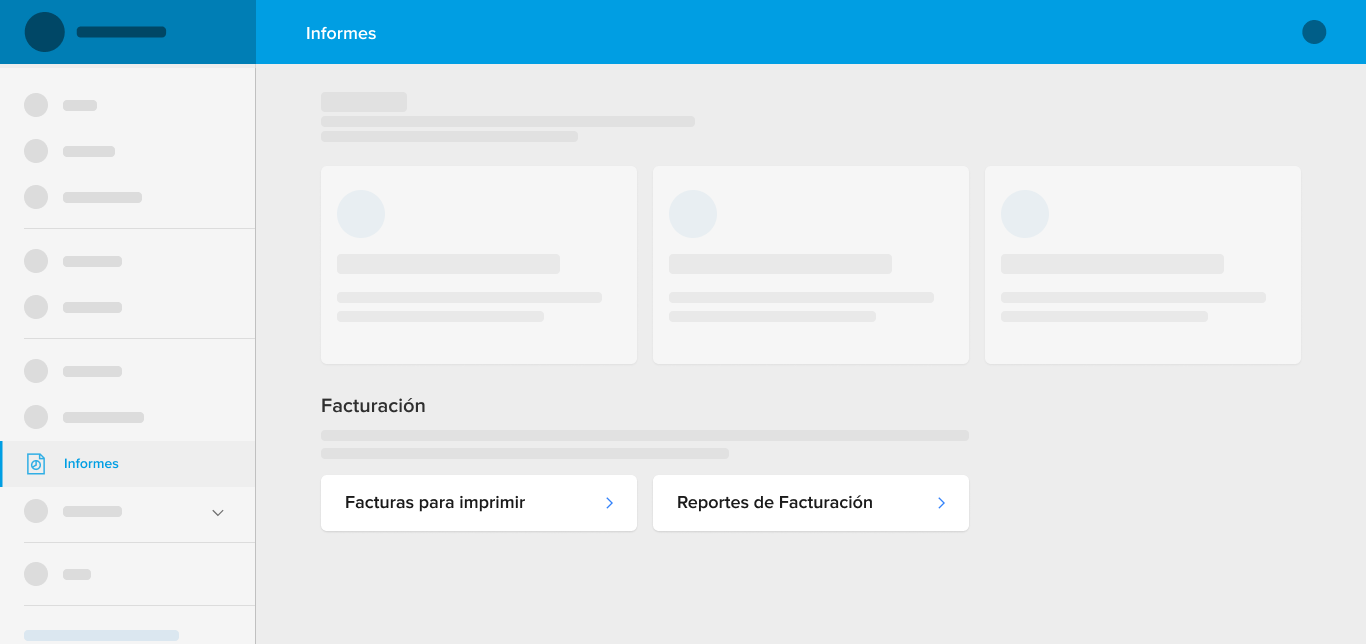Screen dimensions: 1366x644
Task: Click the Facturación section heading
Action: (x=373, y=406)
